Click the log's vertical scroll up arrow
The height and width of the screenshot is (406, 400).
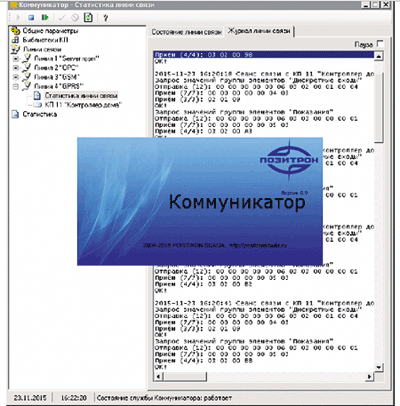click(x=379, y=56)
